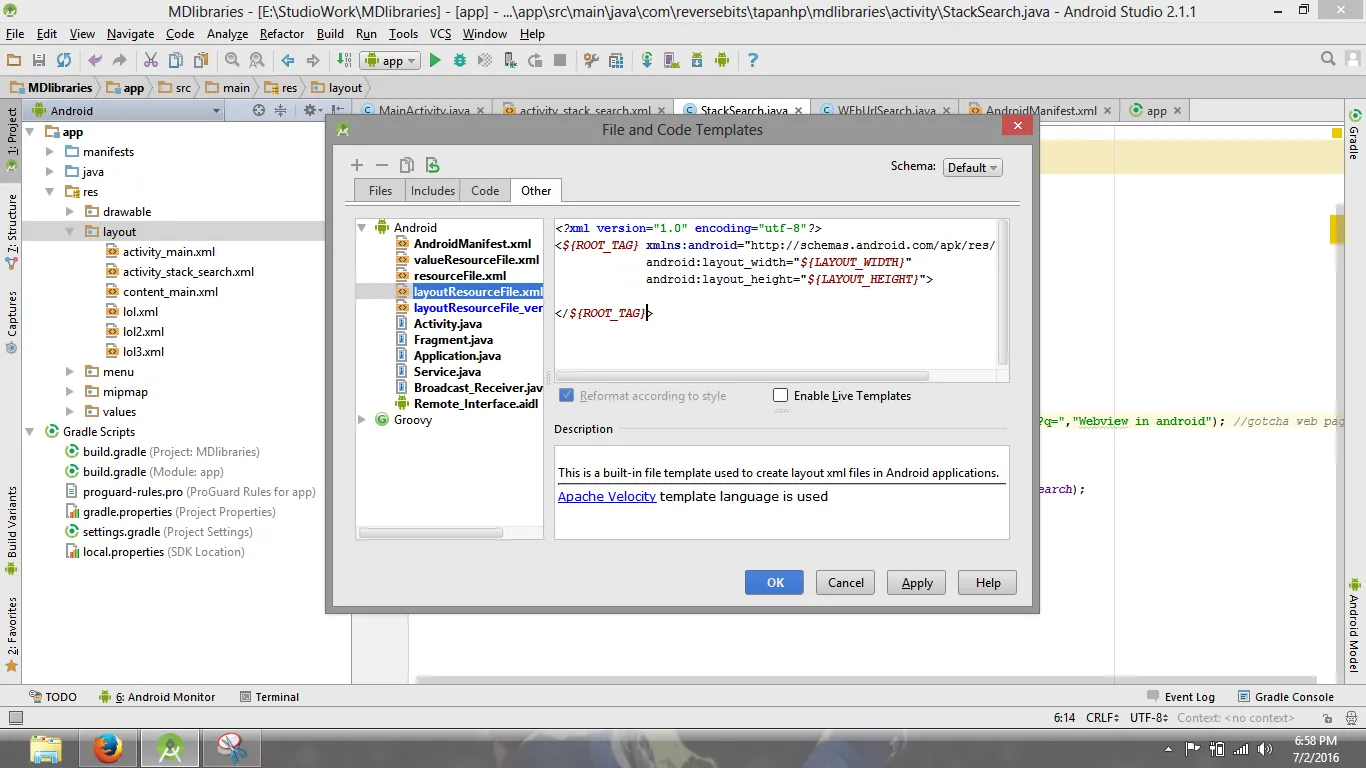Open the Terminal tool window
This screenshot has width=1366, height=768.
click(x=269, y=697)
